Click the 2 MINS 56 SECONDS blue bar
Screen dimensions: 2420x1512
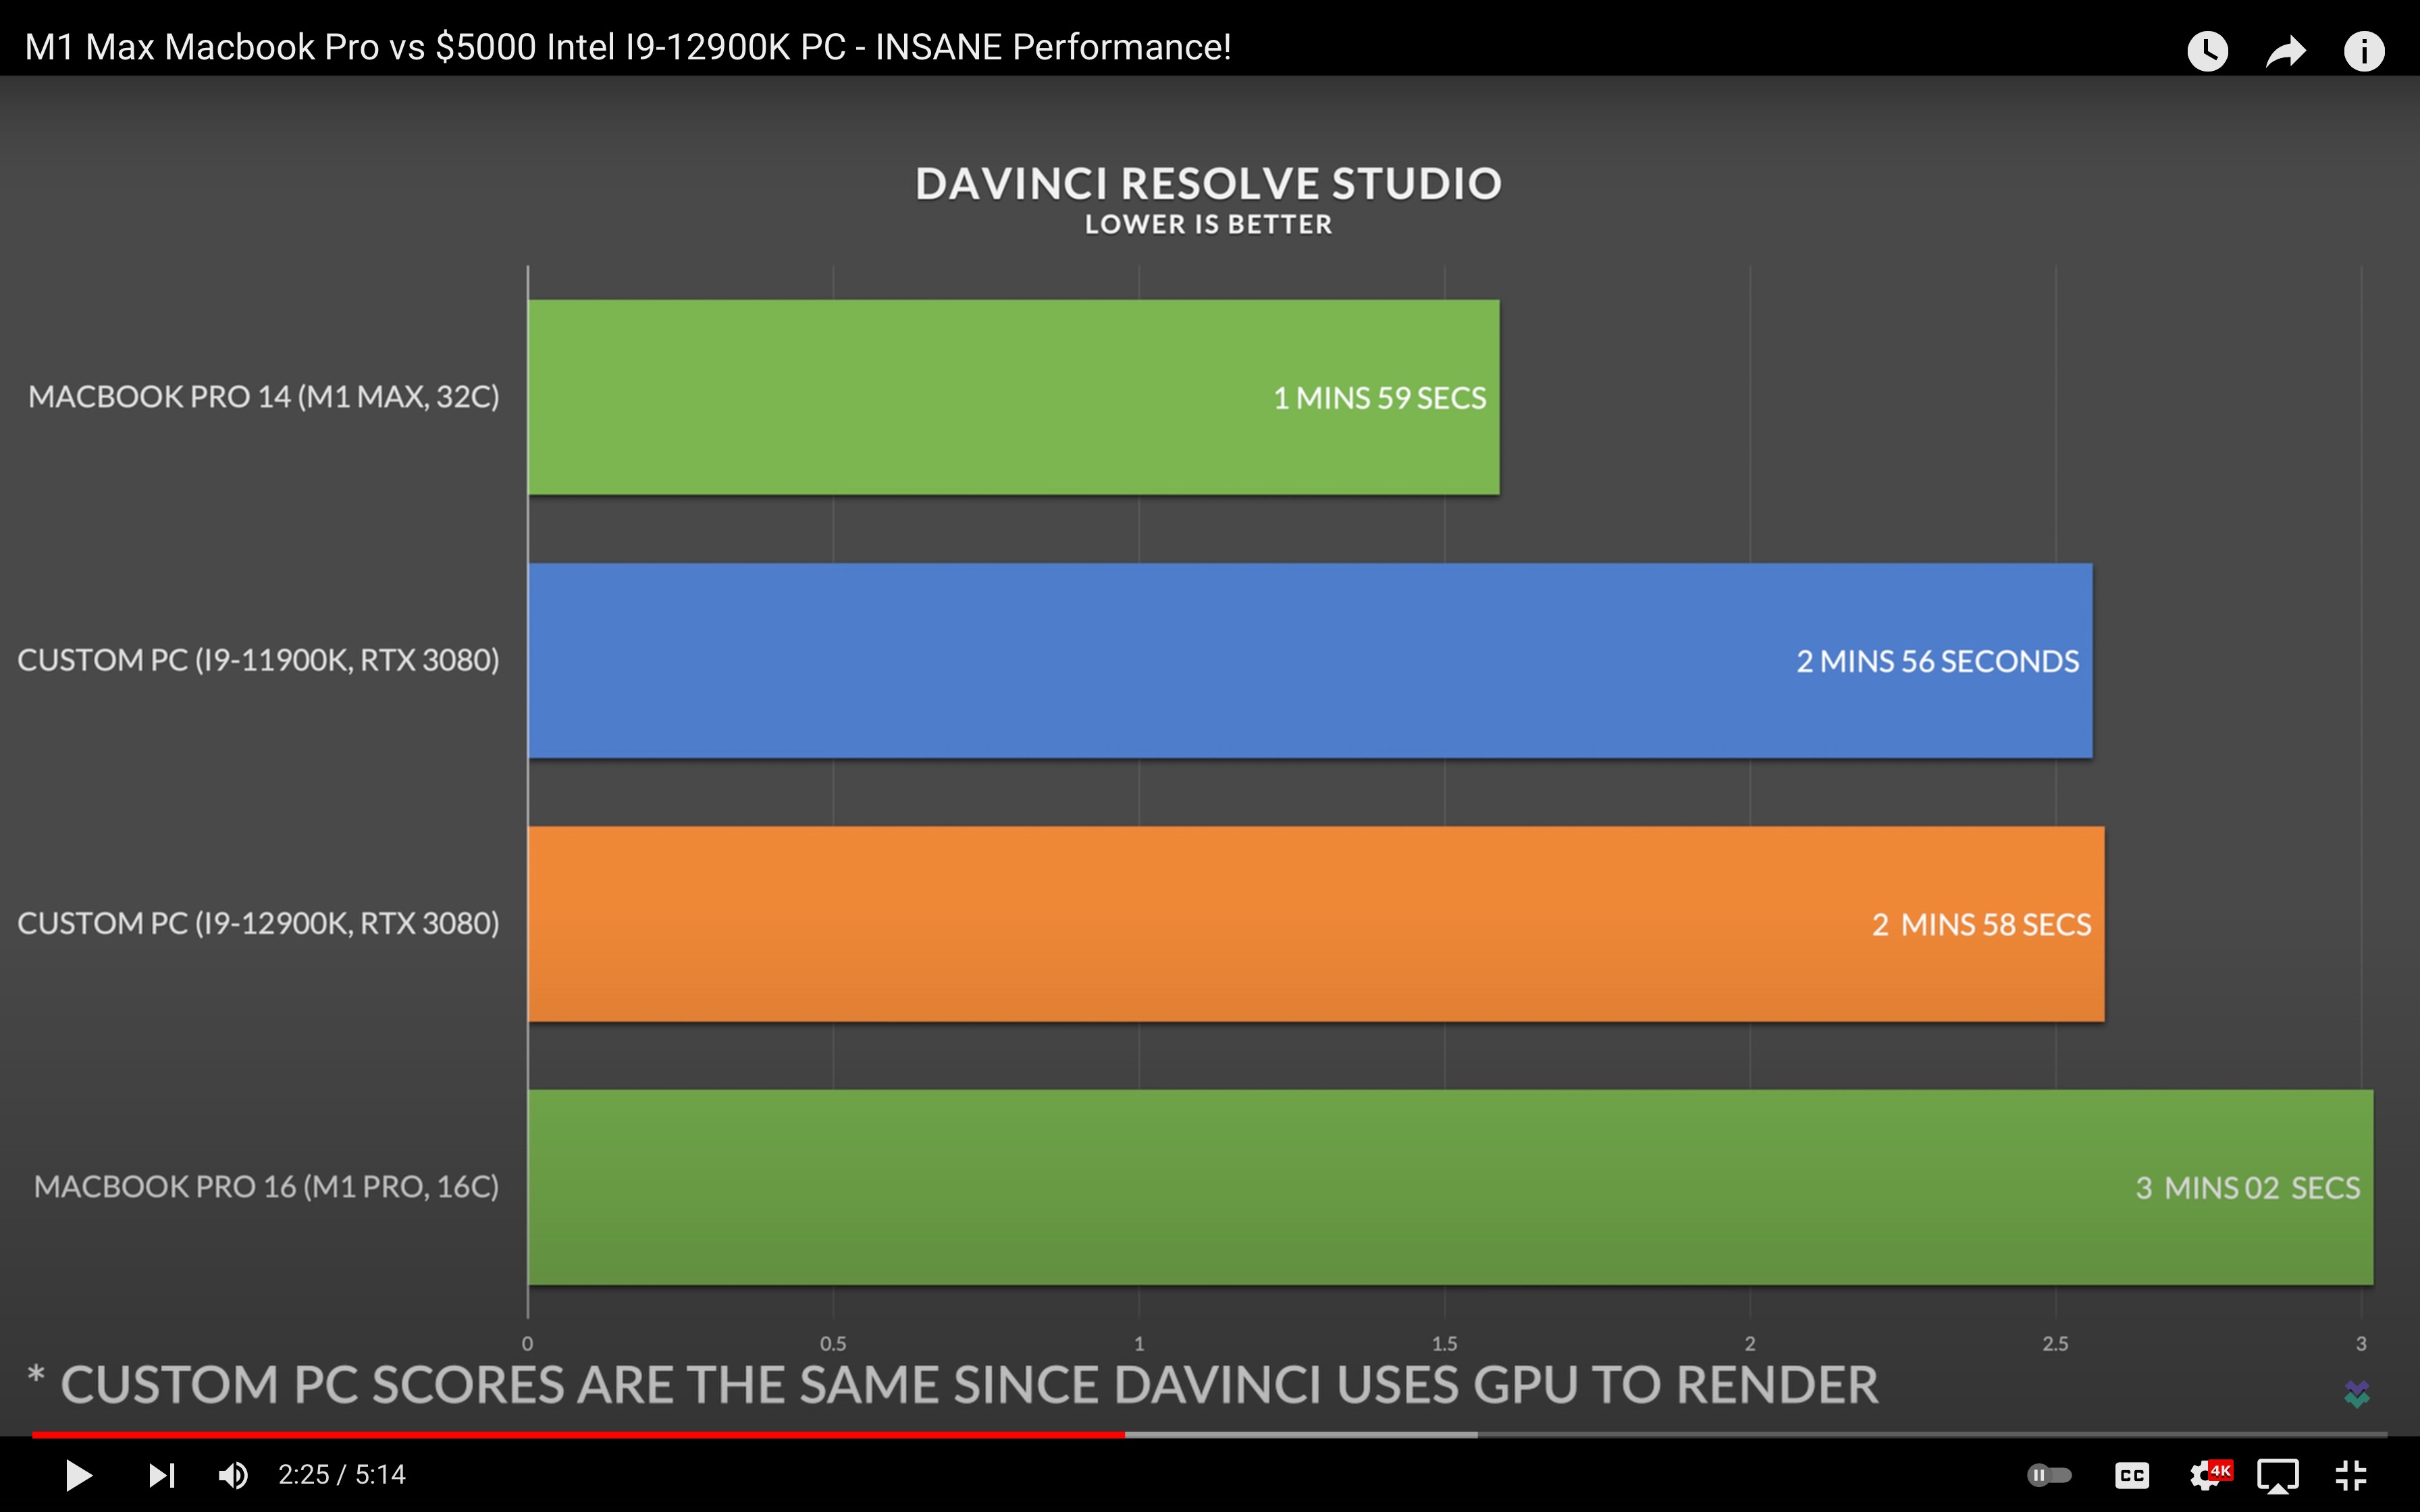click(1310, 660)
